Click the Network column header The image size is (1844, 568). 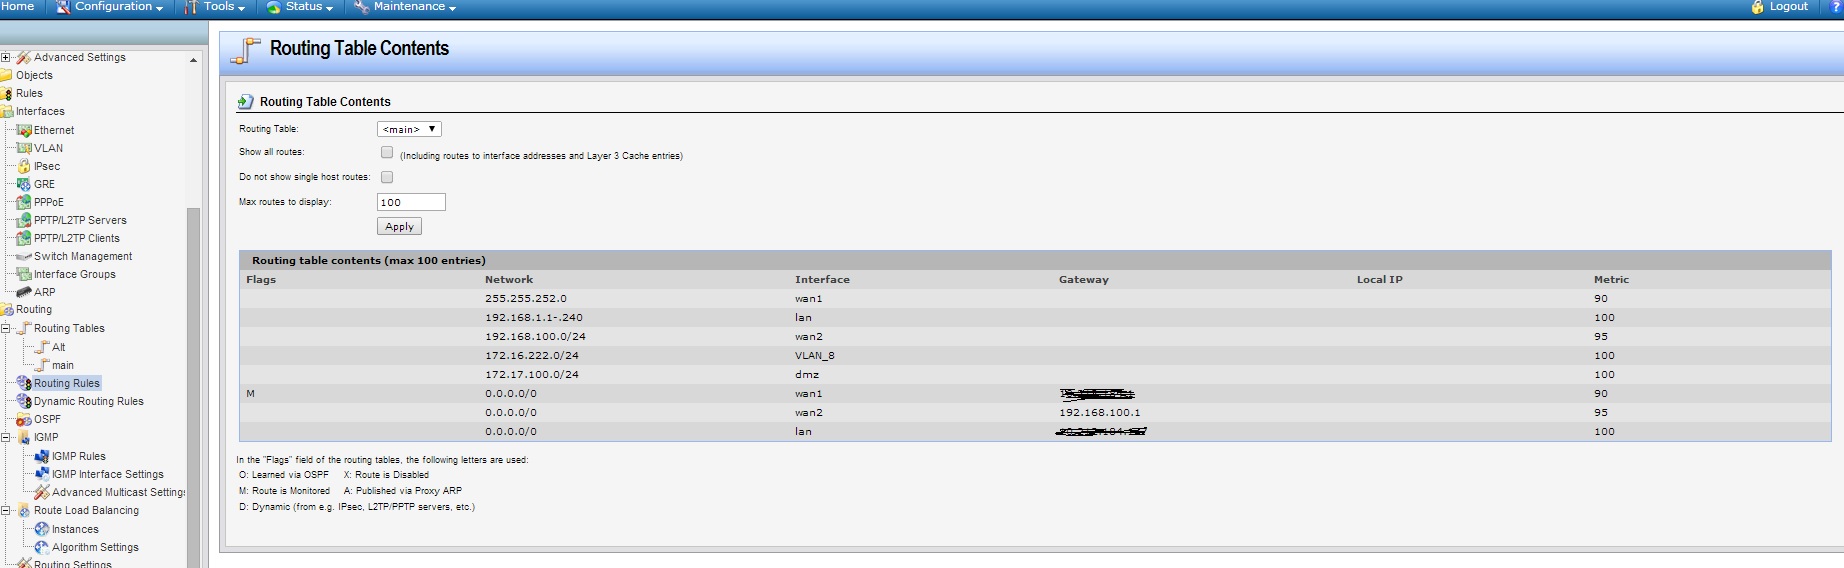coord(509,280)
